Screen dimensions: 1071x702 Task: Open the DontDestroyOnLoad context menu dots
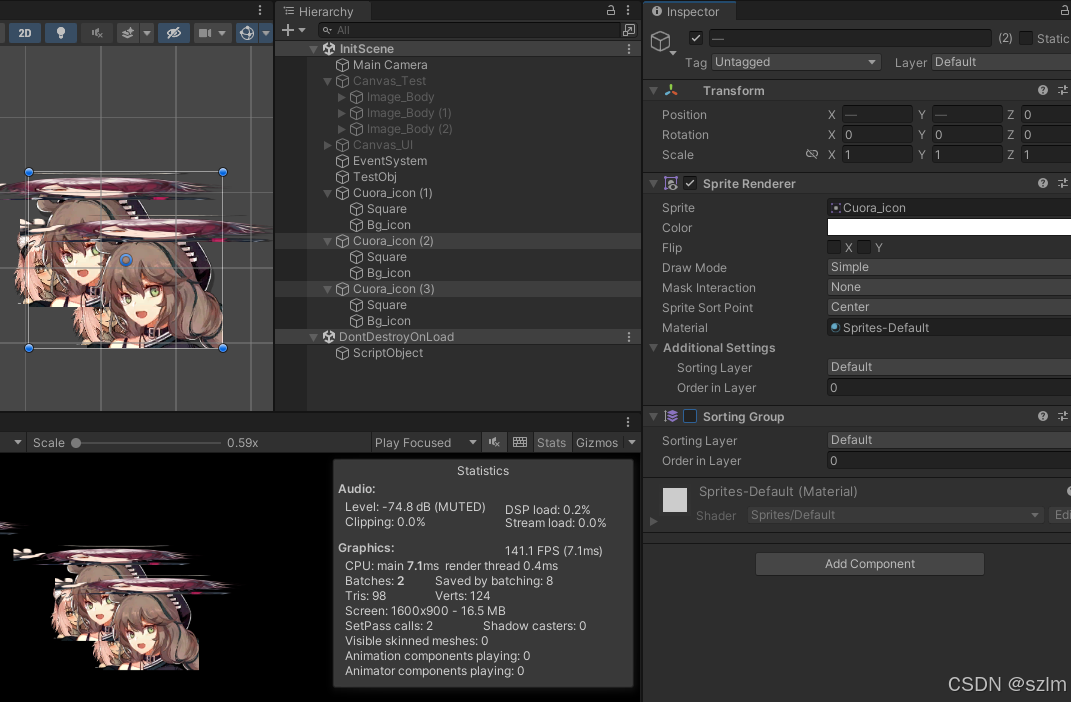(x=629, y=337)
